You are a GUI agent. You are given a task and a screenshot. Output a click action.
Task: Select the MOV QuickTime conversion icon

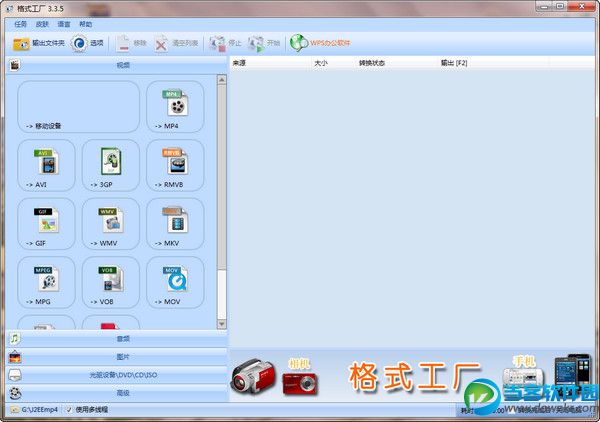tap(175, 282)
